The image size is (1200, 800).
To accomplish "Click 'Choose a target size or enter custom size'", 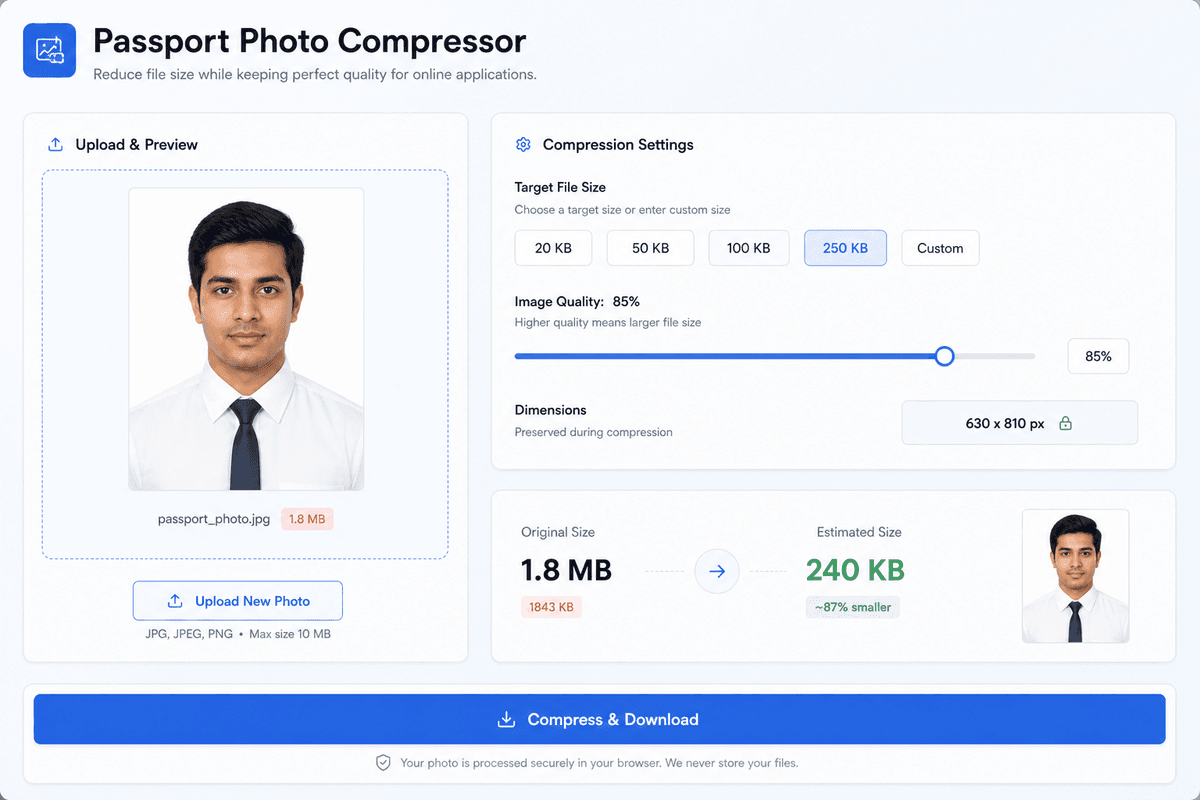I will (x=622, y=210).
